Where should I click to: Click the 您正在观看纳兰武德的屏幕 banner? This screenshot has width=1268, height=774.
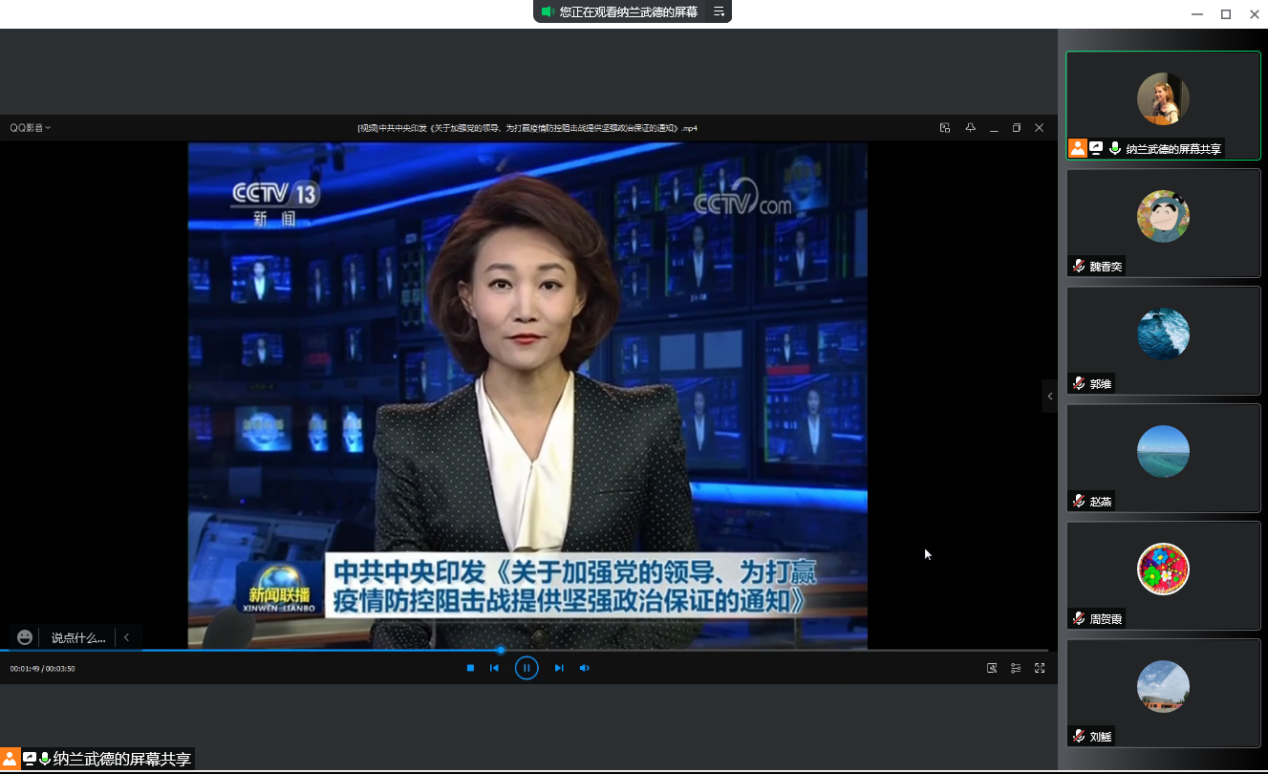point(629,12)
